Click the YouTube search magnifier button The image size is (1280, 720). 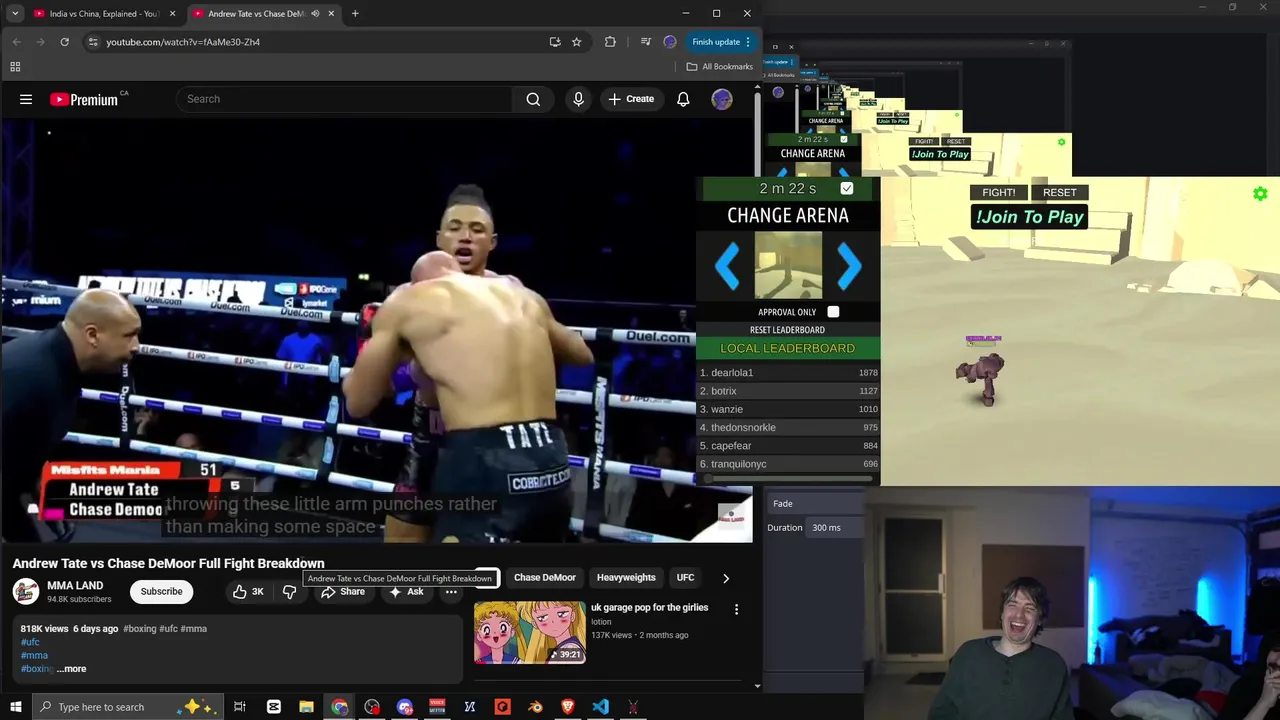pyautogui.click(x=533, y=99)
